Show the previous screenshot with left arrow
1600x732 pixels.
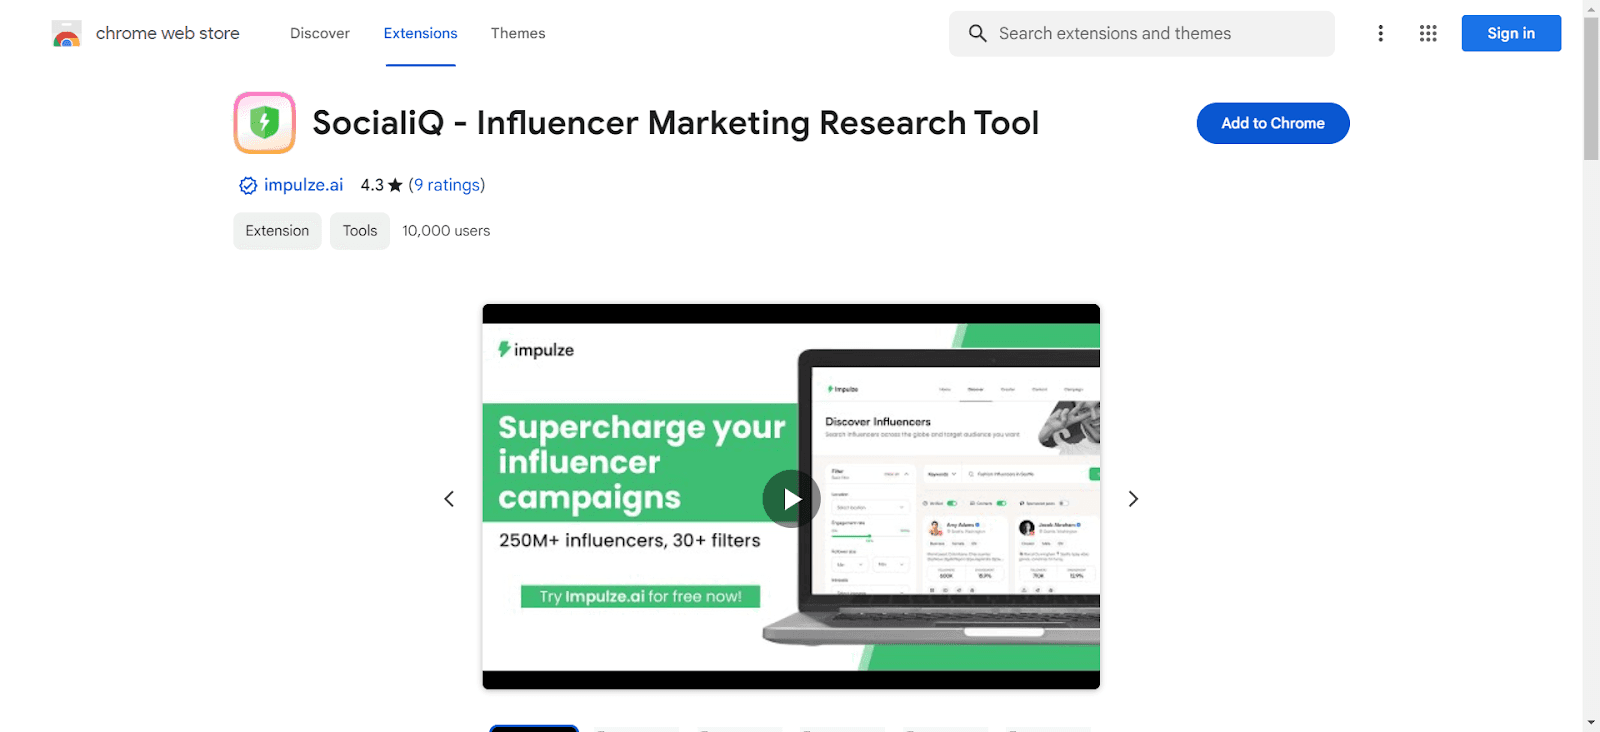449,498
